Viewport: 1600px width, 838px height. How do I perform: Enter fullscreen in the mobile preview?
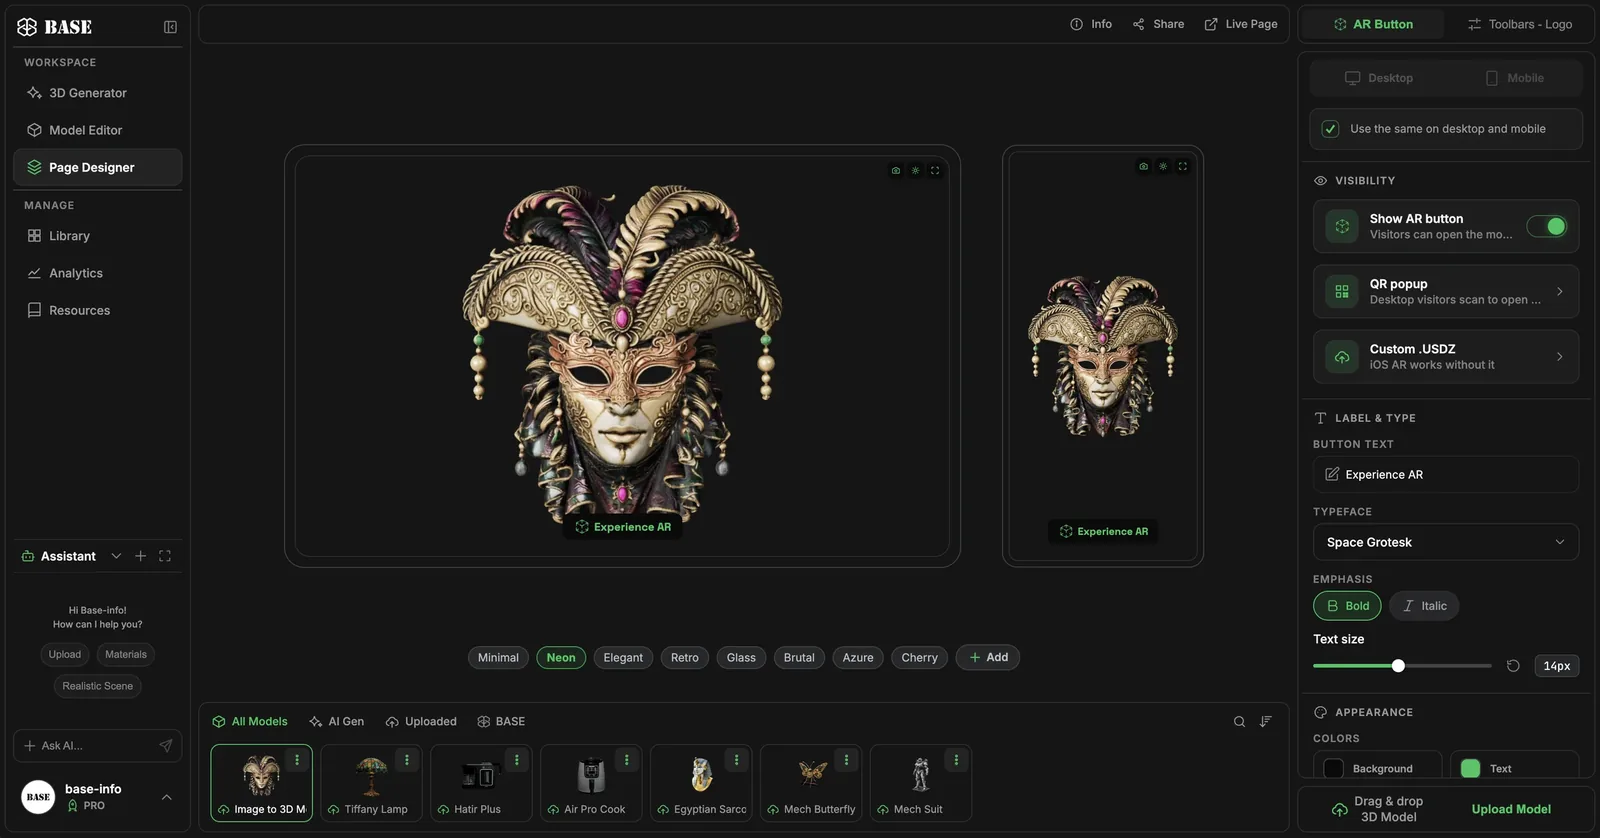pyautogui.click(x=1183, y=166)
